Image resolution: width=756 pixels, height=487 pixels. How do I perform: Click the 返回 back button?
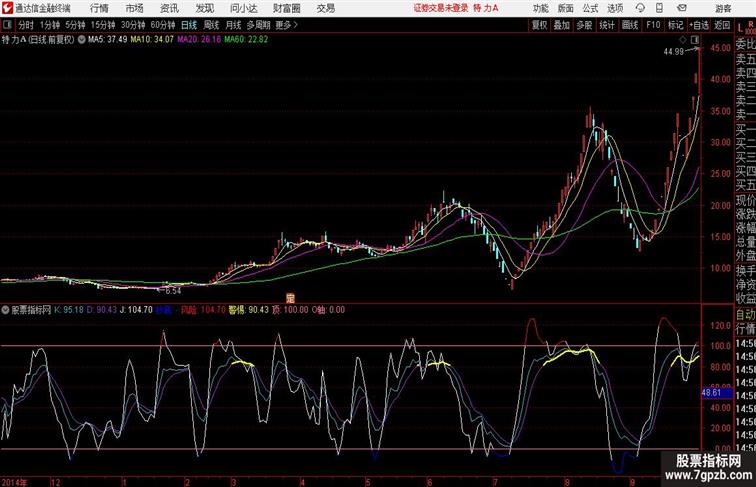(x=722, y=25)
